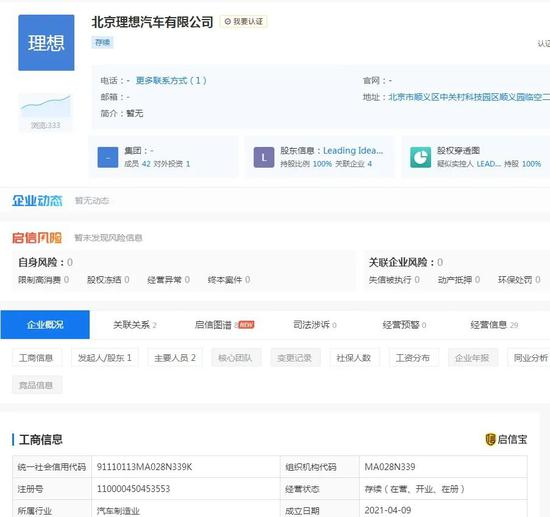Click credit code 91110113MA028N339K cell
This screenshot has width=550, height=517.
(x=186, y=467)
